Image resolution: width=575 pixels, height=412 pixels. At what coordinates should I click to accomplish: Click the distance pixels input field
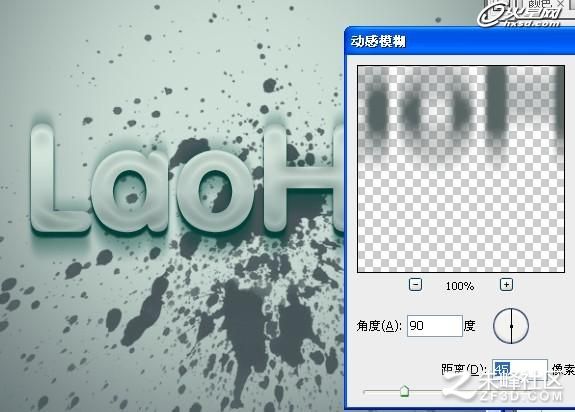coord(520,368)
